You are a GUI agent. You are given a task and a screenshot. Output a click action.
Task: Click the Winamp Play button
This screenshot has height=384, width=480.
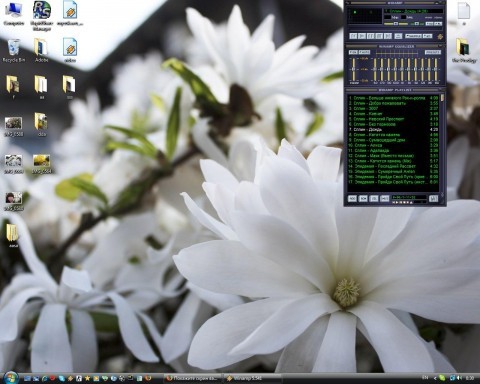362,36
